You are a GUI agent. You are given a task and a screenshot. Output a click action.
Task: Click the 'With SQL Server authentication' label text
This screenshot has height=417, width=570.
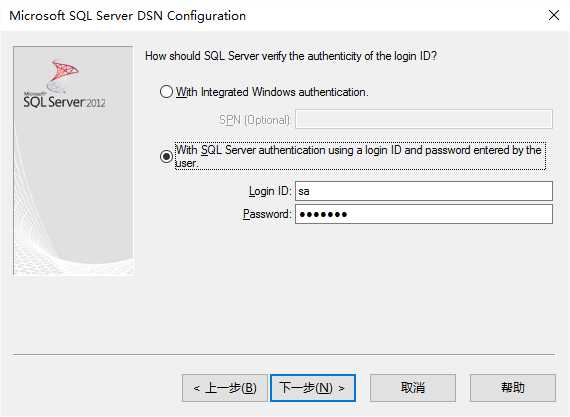(360, 156)
